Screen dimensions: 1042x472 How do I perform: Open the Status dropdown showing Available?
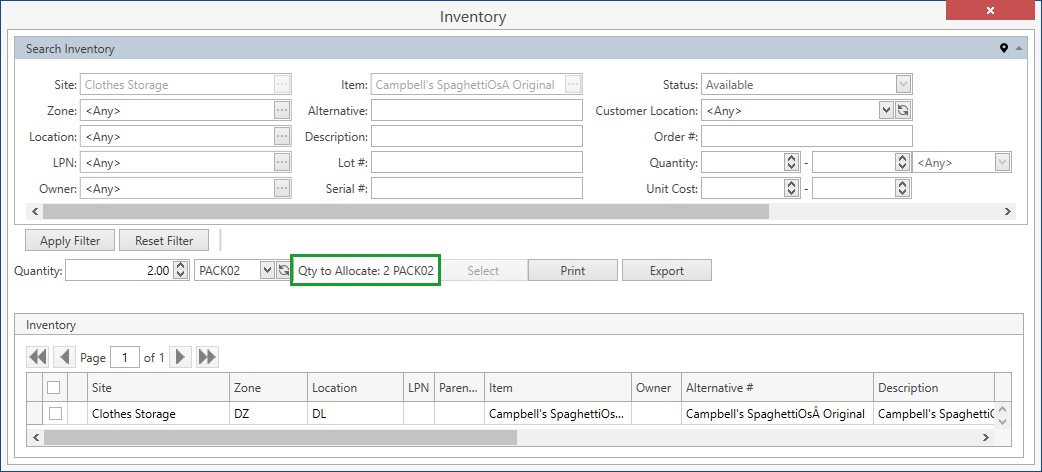[x=902, y=84]
